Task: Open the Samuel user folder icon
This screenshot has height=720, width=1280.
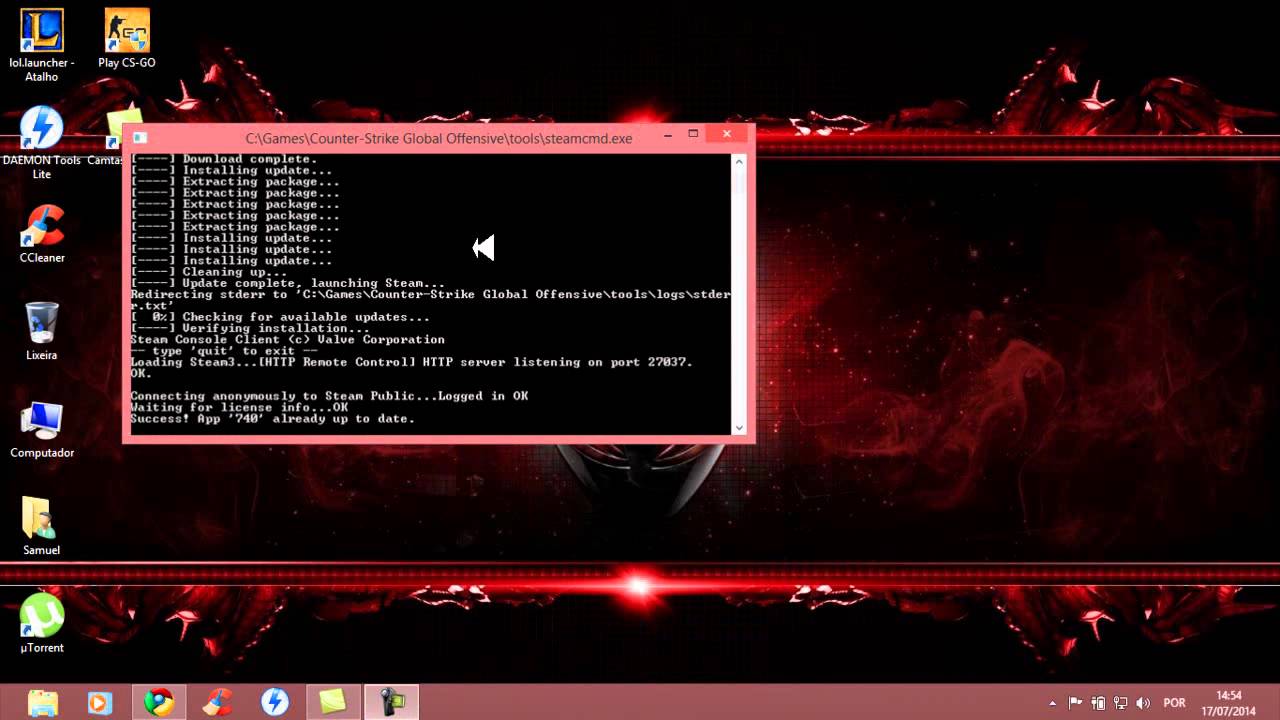Action: [x=42, y=526]
